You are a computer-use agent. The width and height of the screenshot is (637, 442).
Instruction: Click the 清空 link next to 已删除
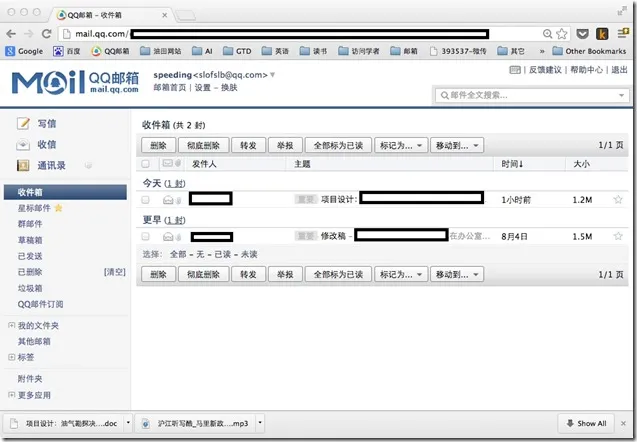click(115, 272)
